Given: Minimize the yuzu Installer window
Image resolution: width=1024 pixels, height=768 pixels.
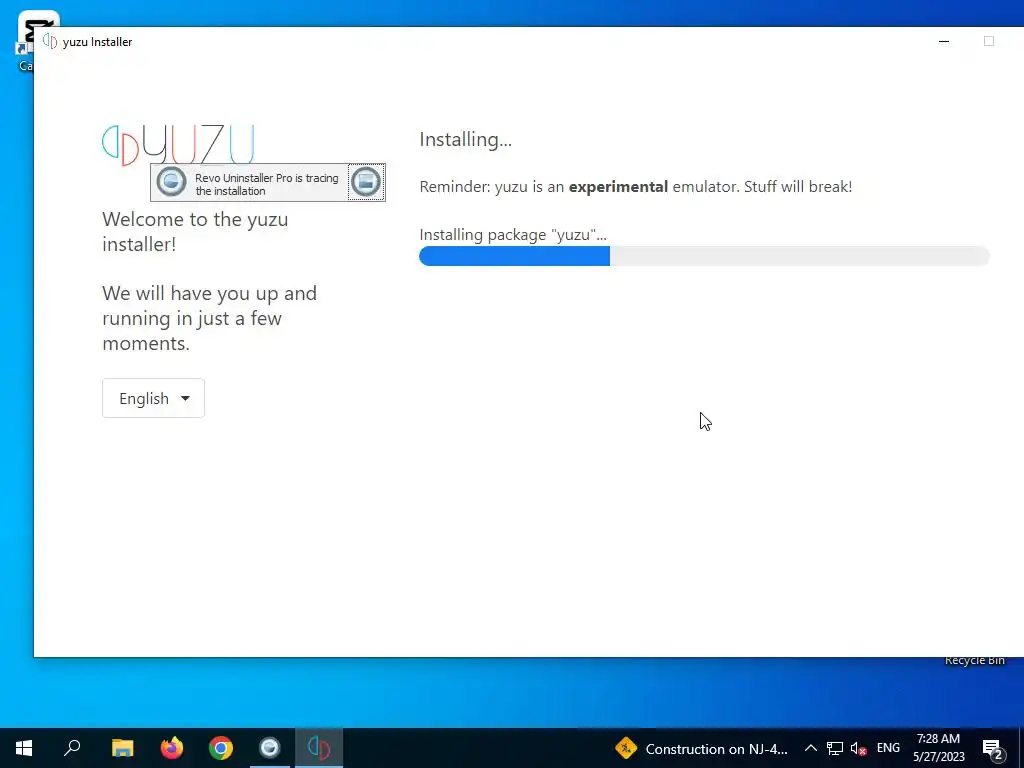Looking at the screenshot, I should tap(944, 41).
